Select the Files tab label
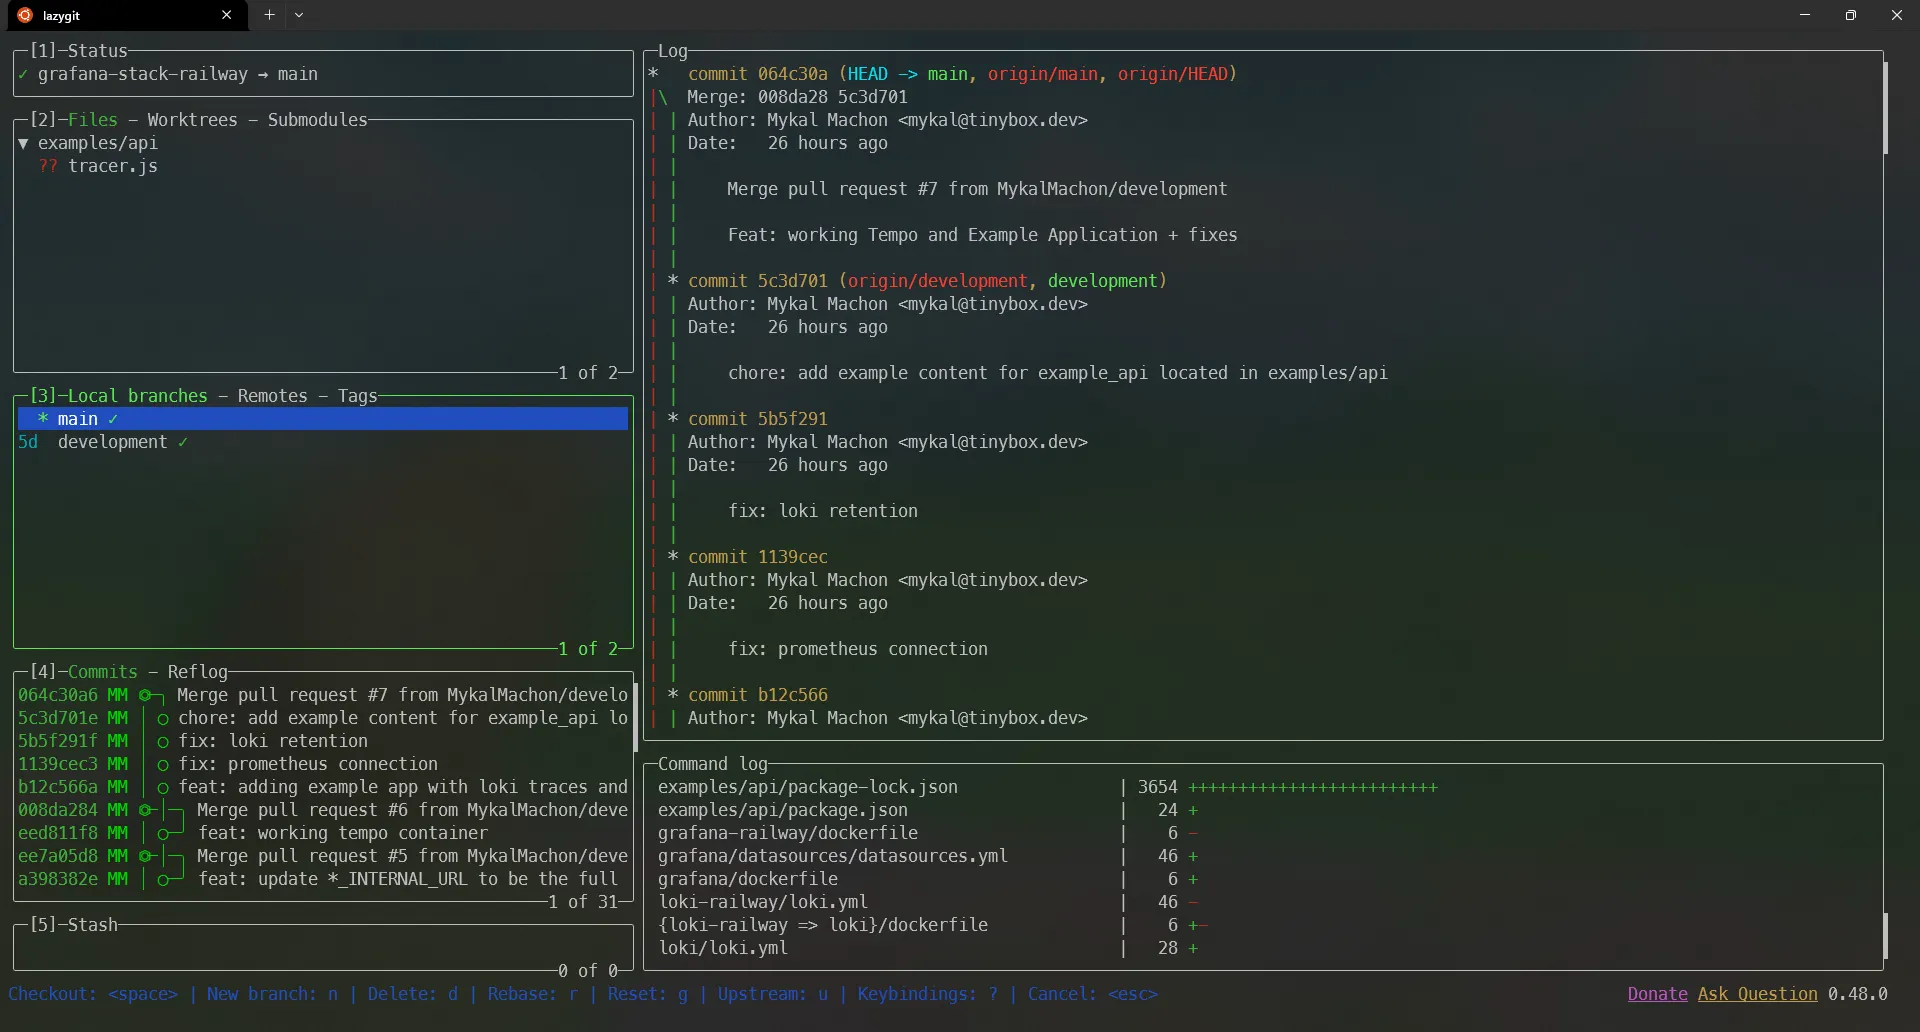Screen dimensions: 1920x1032 (x=92, y=120)
